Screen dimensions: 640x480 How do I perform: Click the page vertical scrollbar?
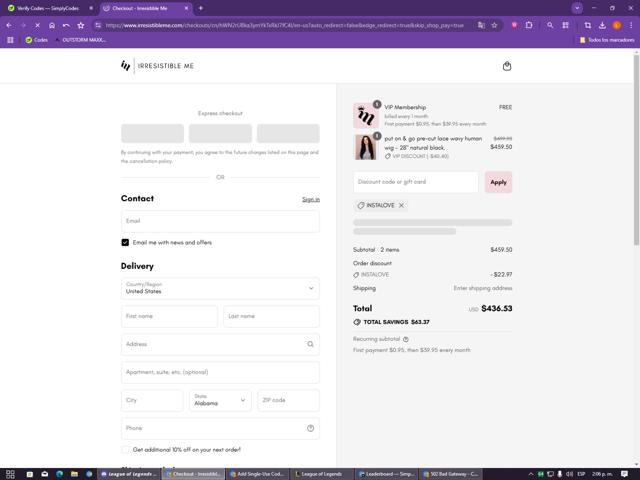coord(636,149)
